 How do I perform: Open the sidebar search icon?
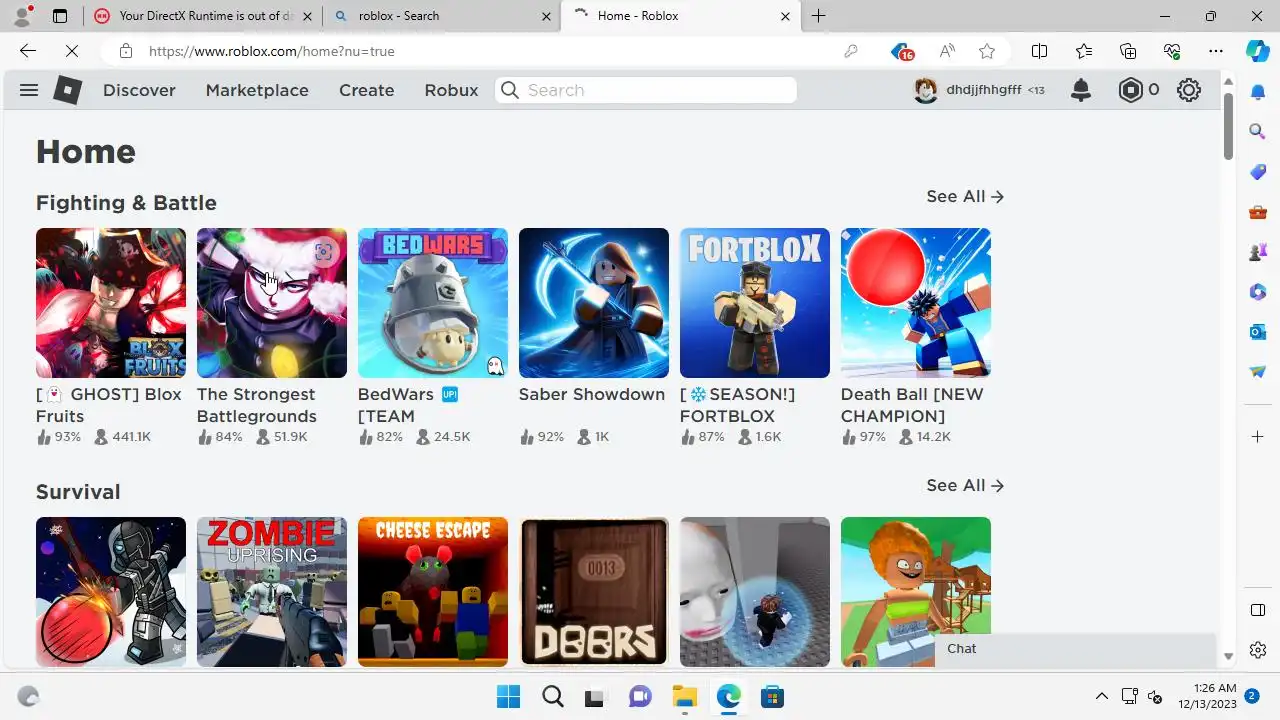[1258, 131]
